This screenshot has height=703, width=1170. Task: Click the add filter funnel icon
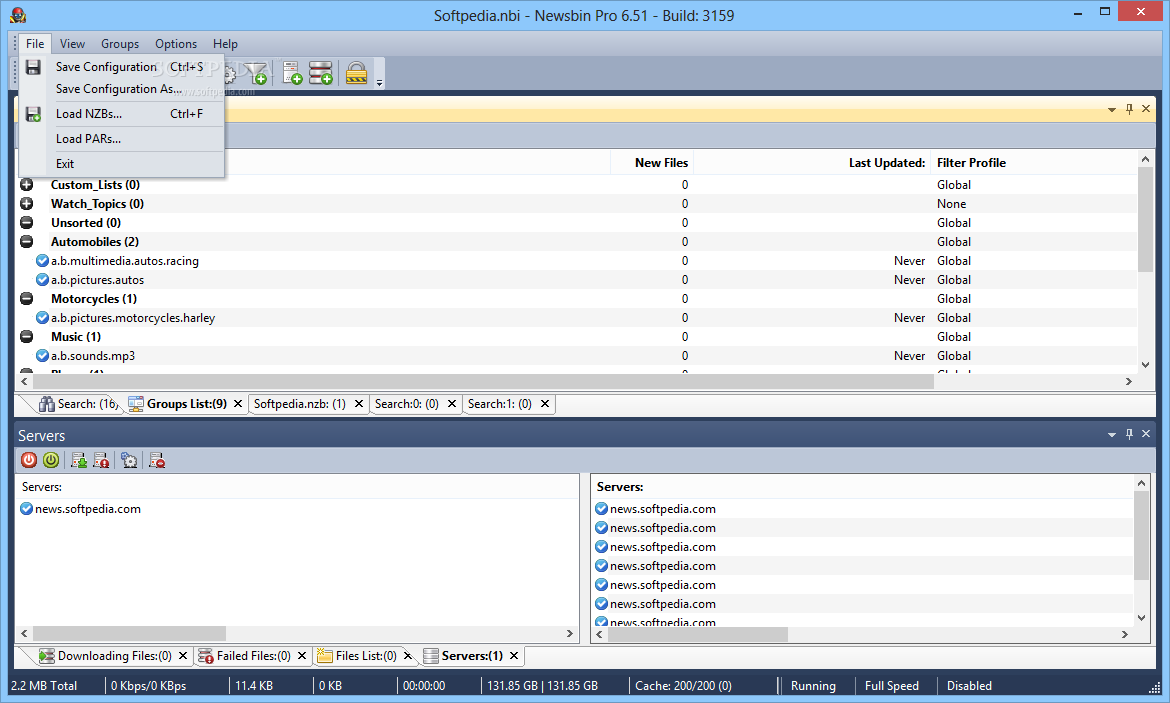tap(256, 73)
